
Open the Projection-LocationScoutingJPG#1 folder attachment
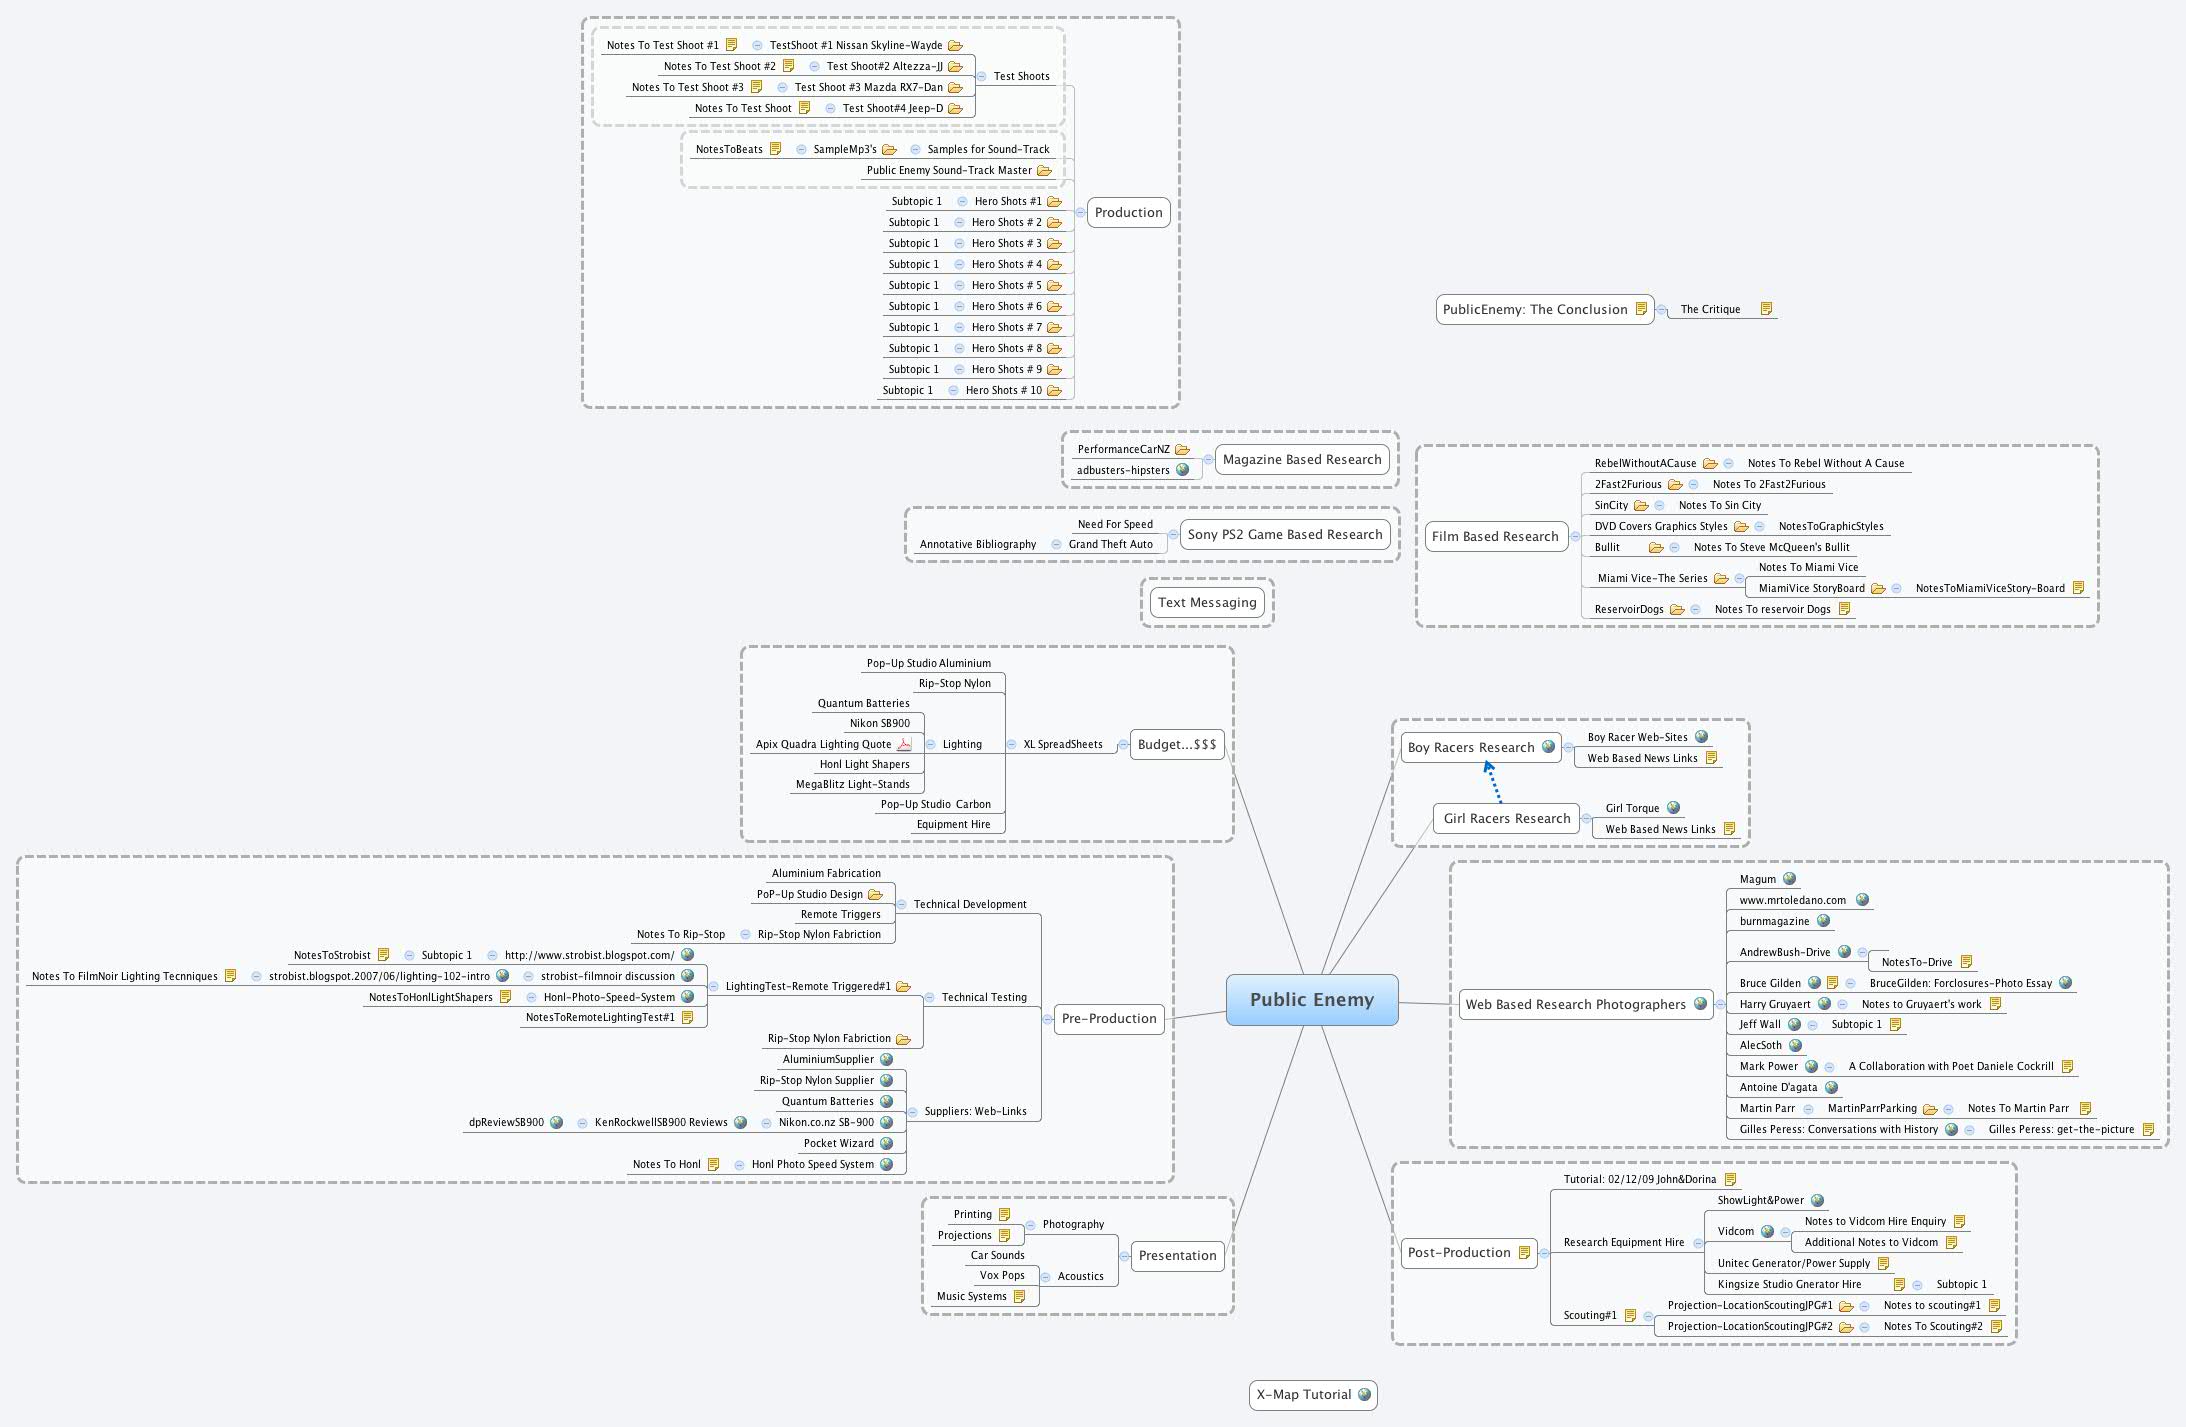coord(1848,1305)
